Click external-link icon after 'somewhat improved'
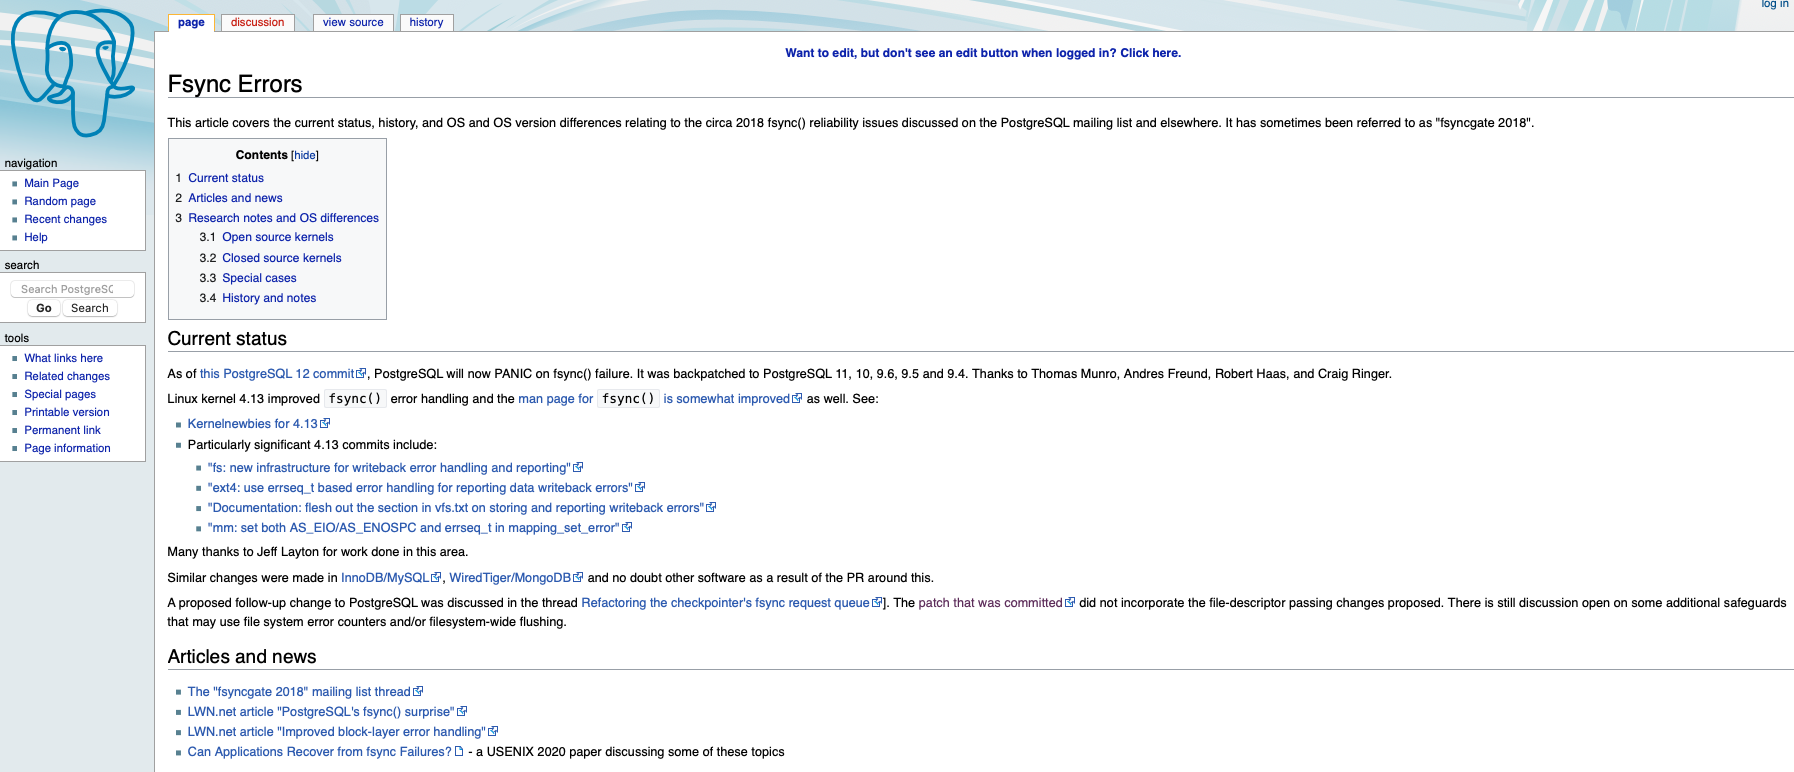1794x772 pixels. (797, 399)
